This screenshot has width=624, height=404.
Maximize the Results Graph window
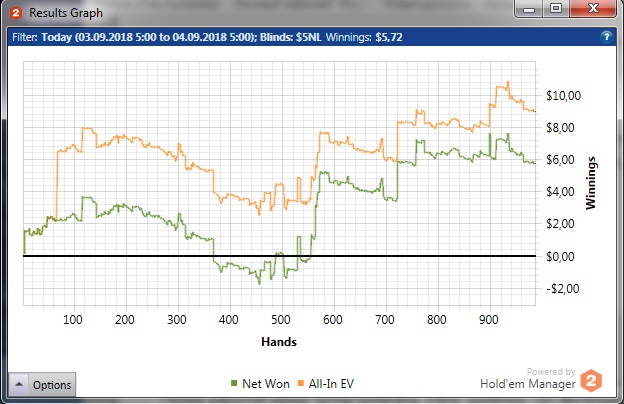(556, 9)
